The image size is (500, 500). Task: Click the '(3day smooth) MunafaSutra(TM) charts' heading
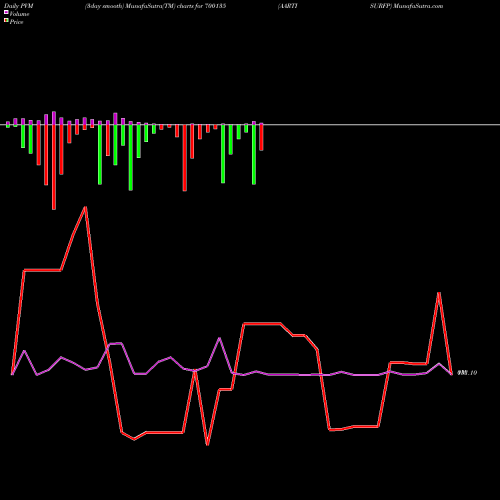pos(139,6)
